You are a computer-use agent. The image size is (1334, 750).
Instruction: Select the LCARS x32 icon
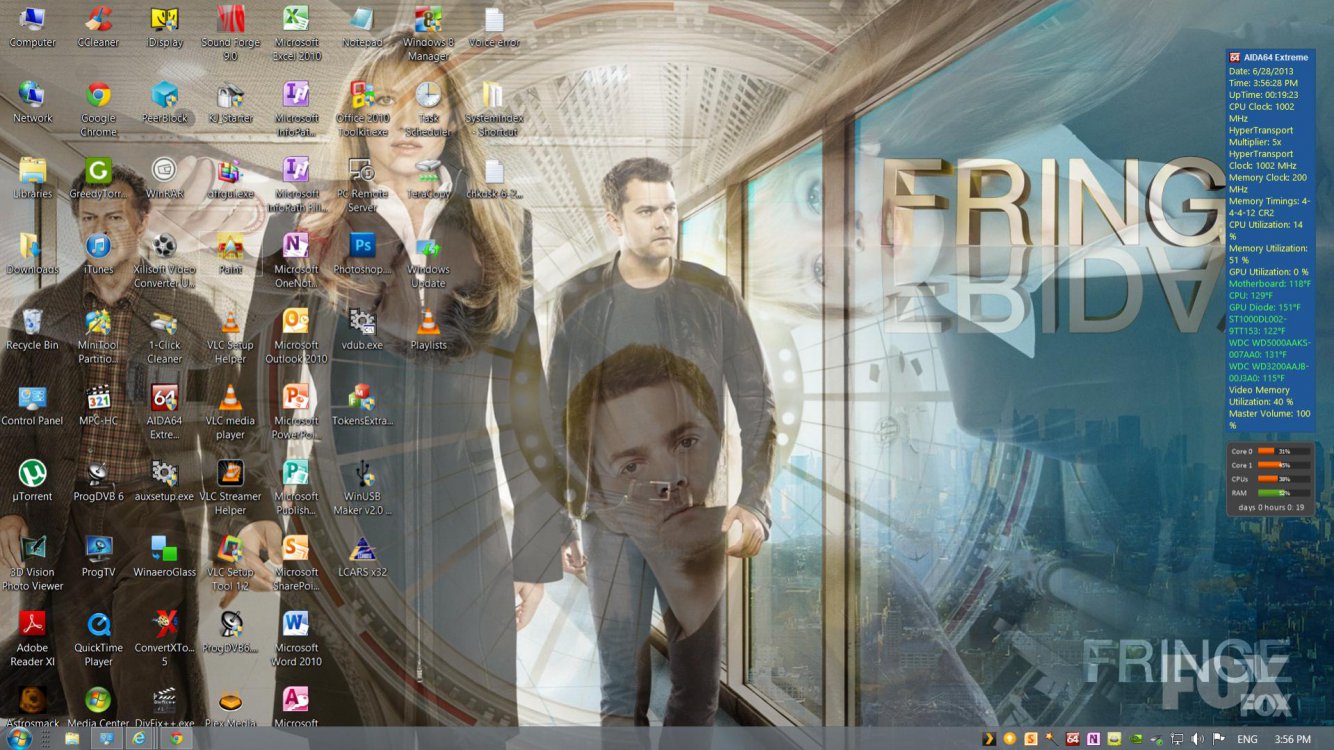tap(362, 558)
